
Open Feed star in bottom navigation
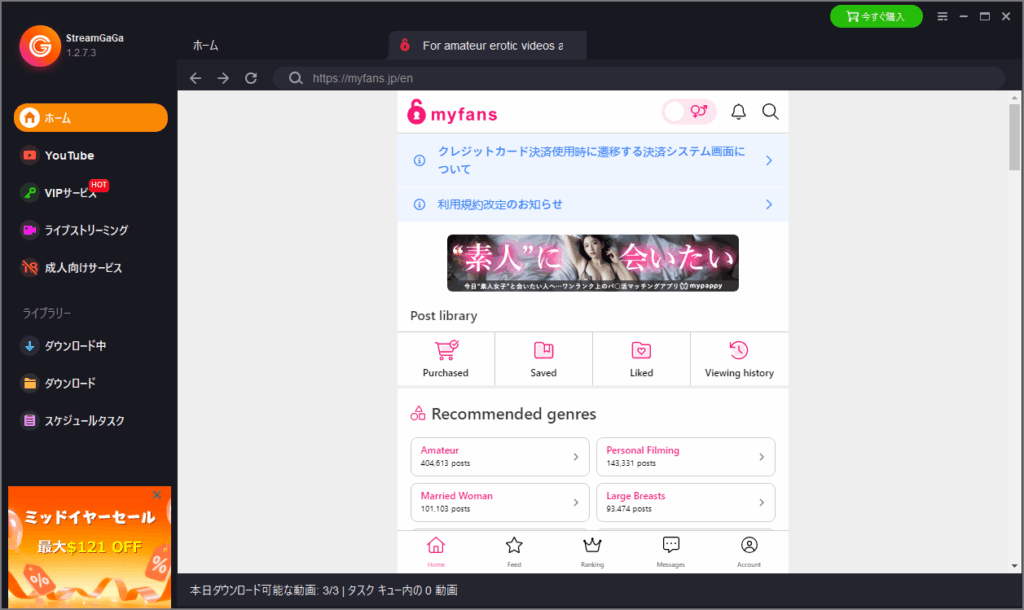[514, 551]
